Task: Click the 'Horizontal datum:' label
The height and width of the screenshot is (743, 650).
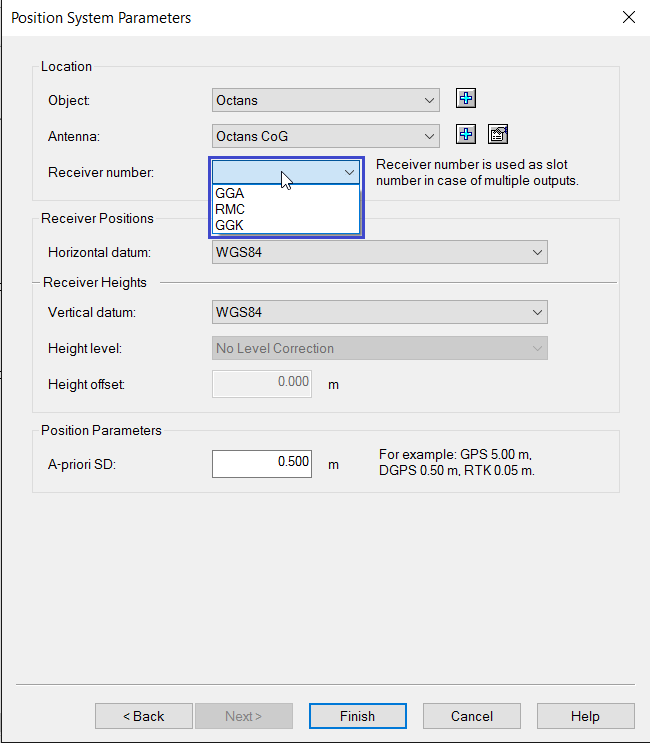Action: point(99,253)
